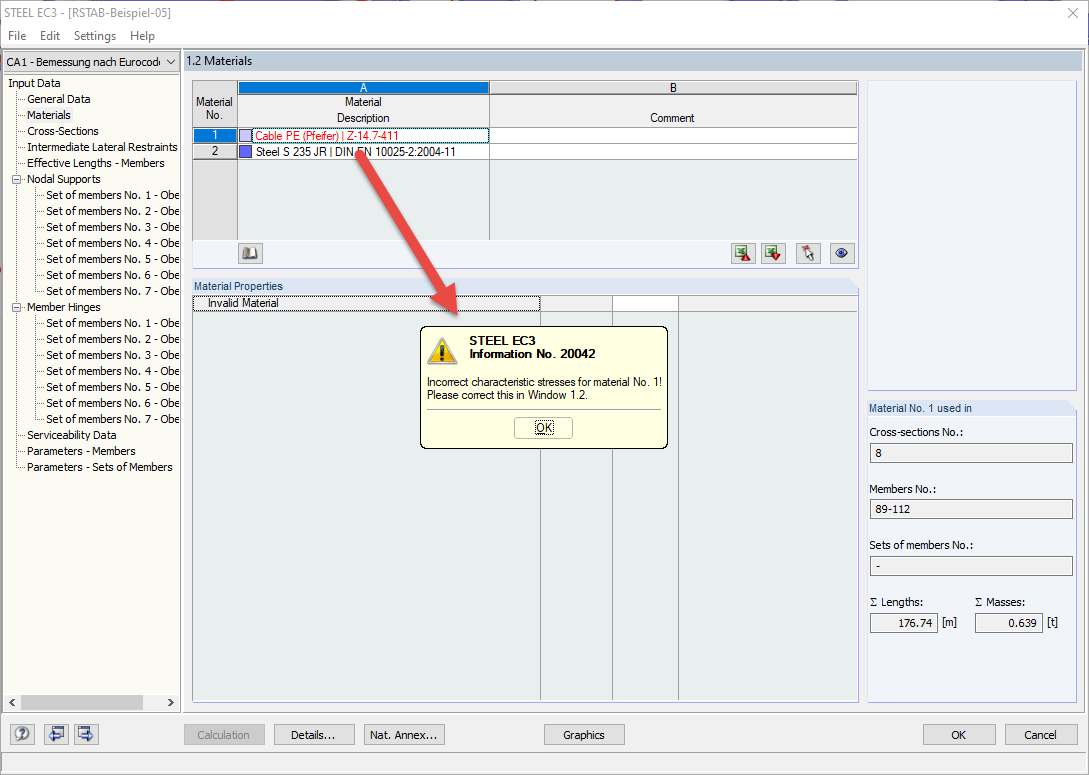1089x775 pixels.
Task: Select material row number 1 header
Action: pyautogui.click(x=215, y=135)
